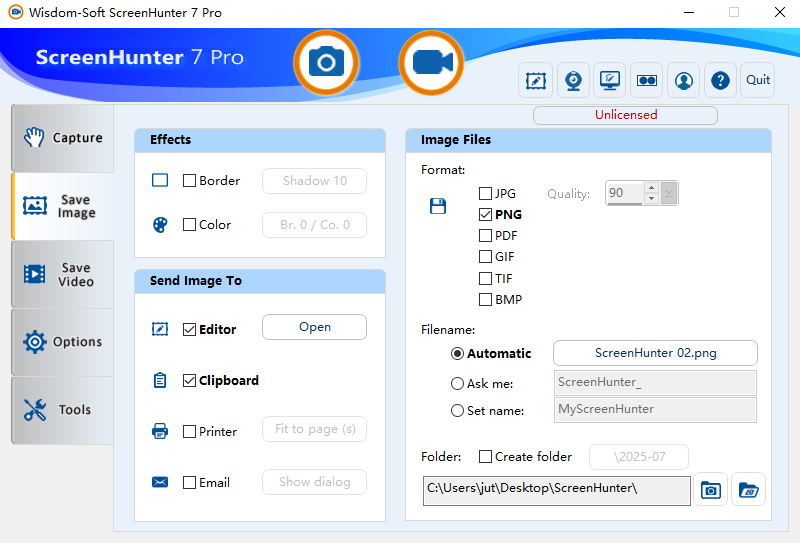Click the ScreenHunter 02.png filename button
The width and height of the screenshot is (800, 543).
click(655, 353)
